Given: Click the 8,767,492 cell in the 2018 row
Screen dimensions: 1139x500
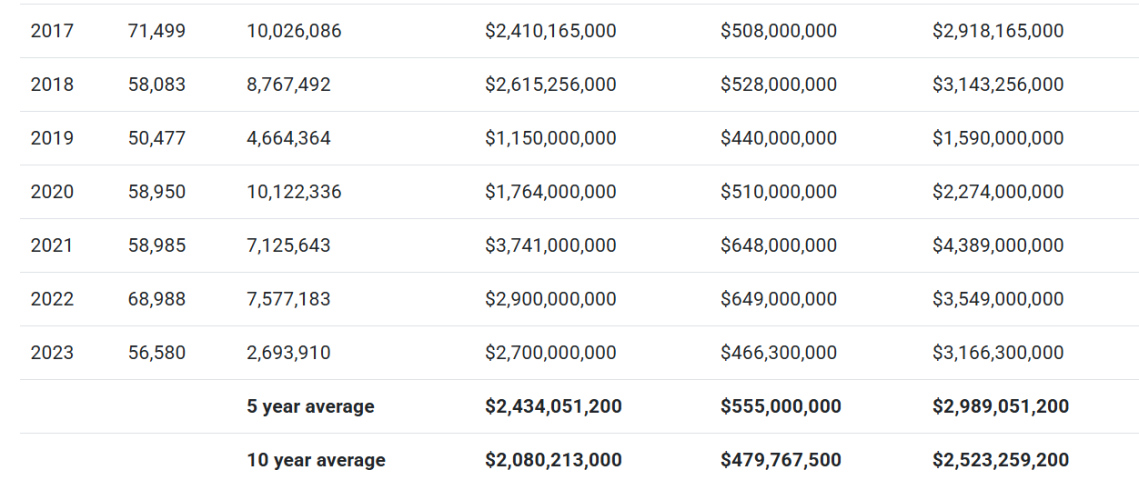Looking at the screenshot, I should point(288,85).
